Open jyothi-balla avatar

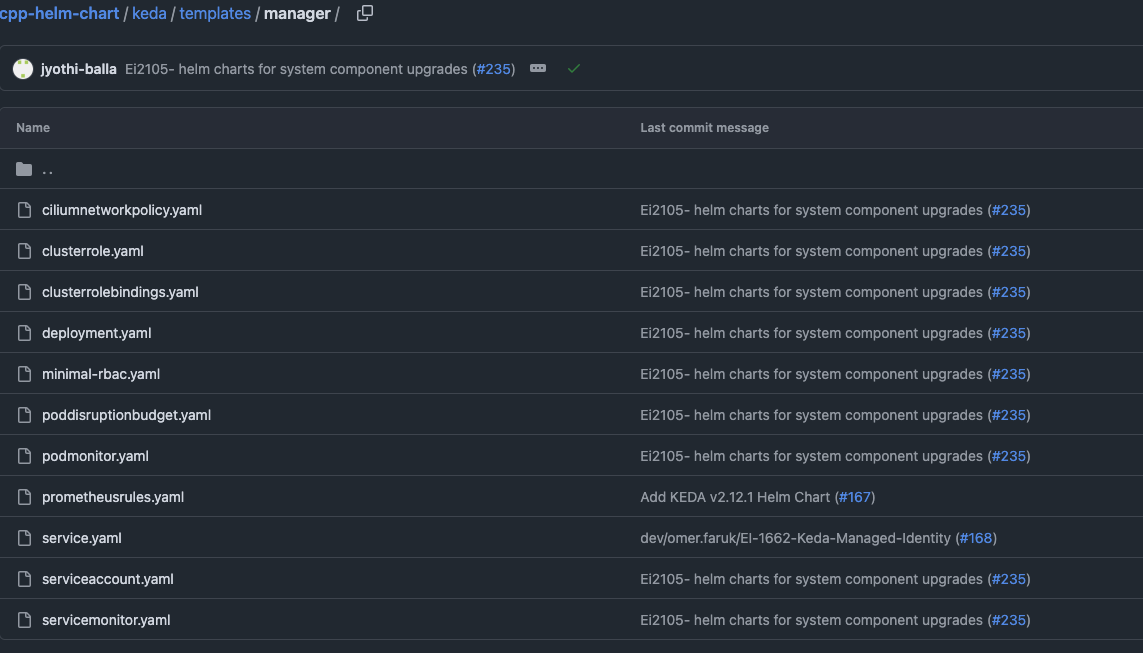click(23, 69)
